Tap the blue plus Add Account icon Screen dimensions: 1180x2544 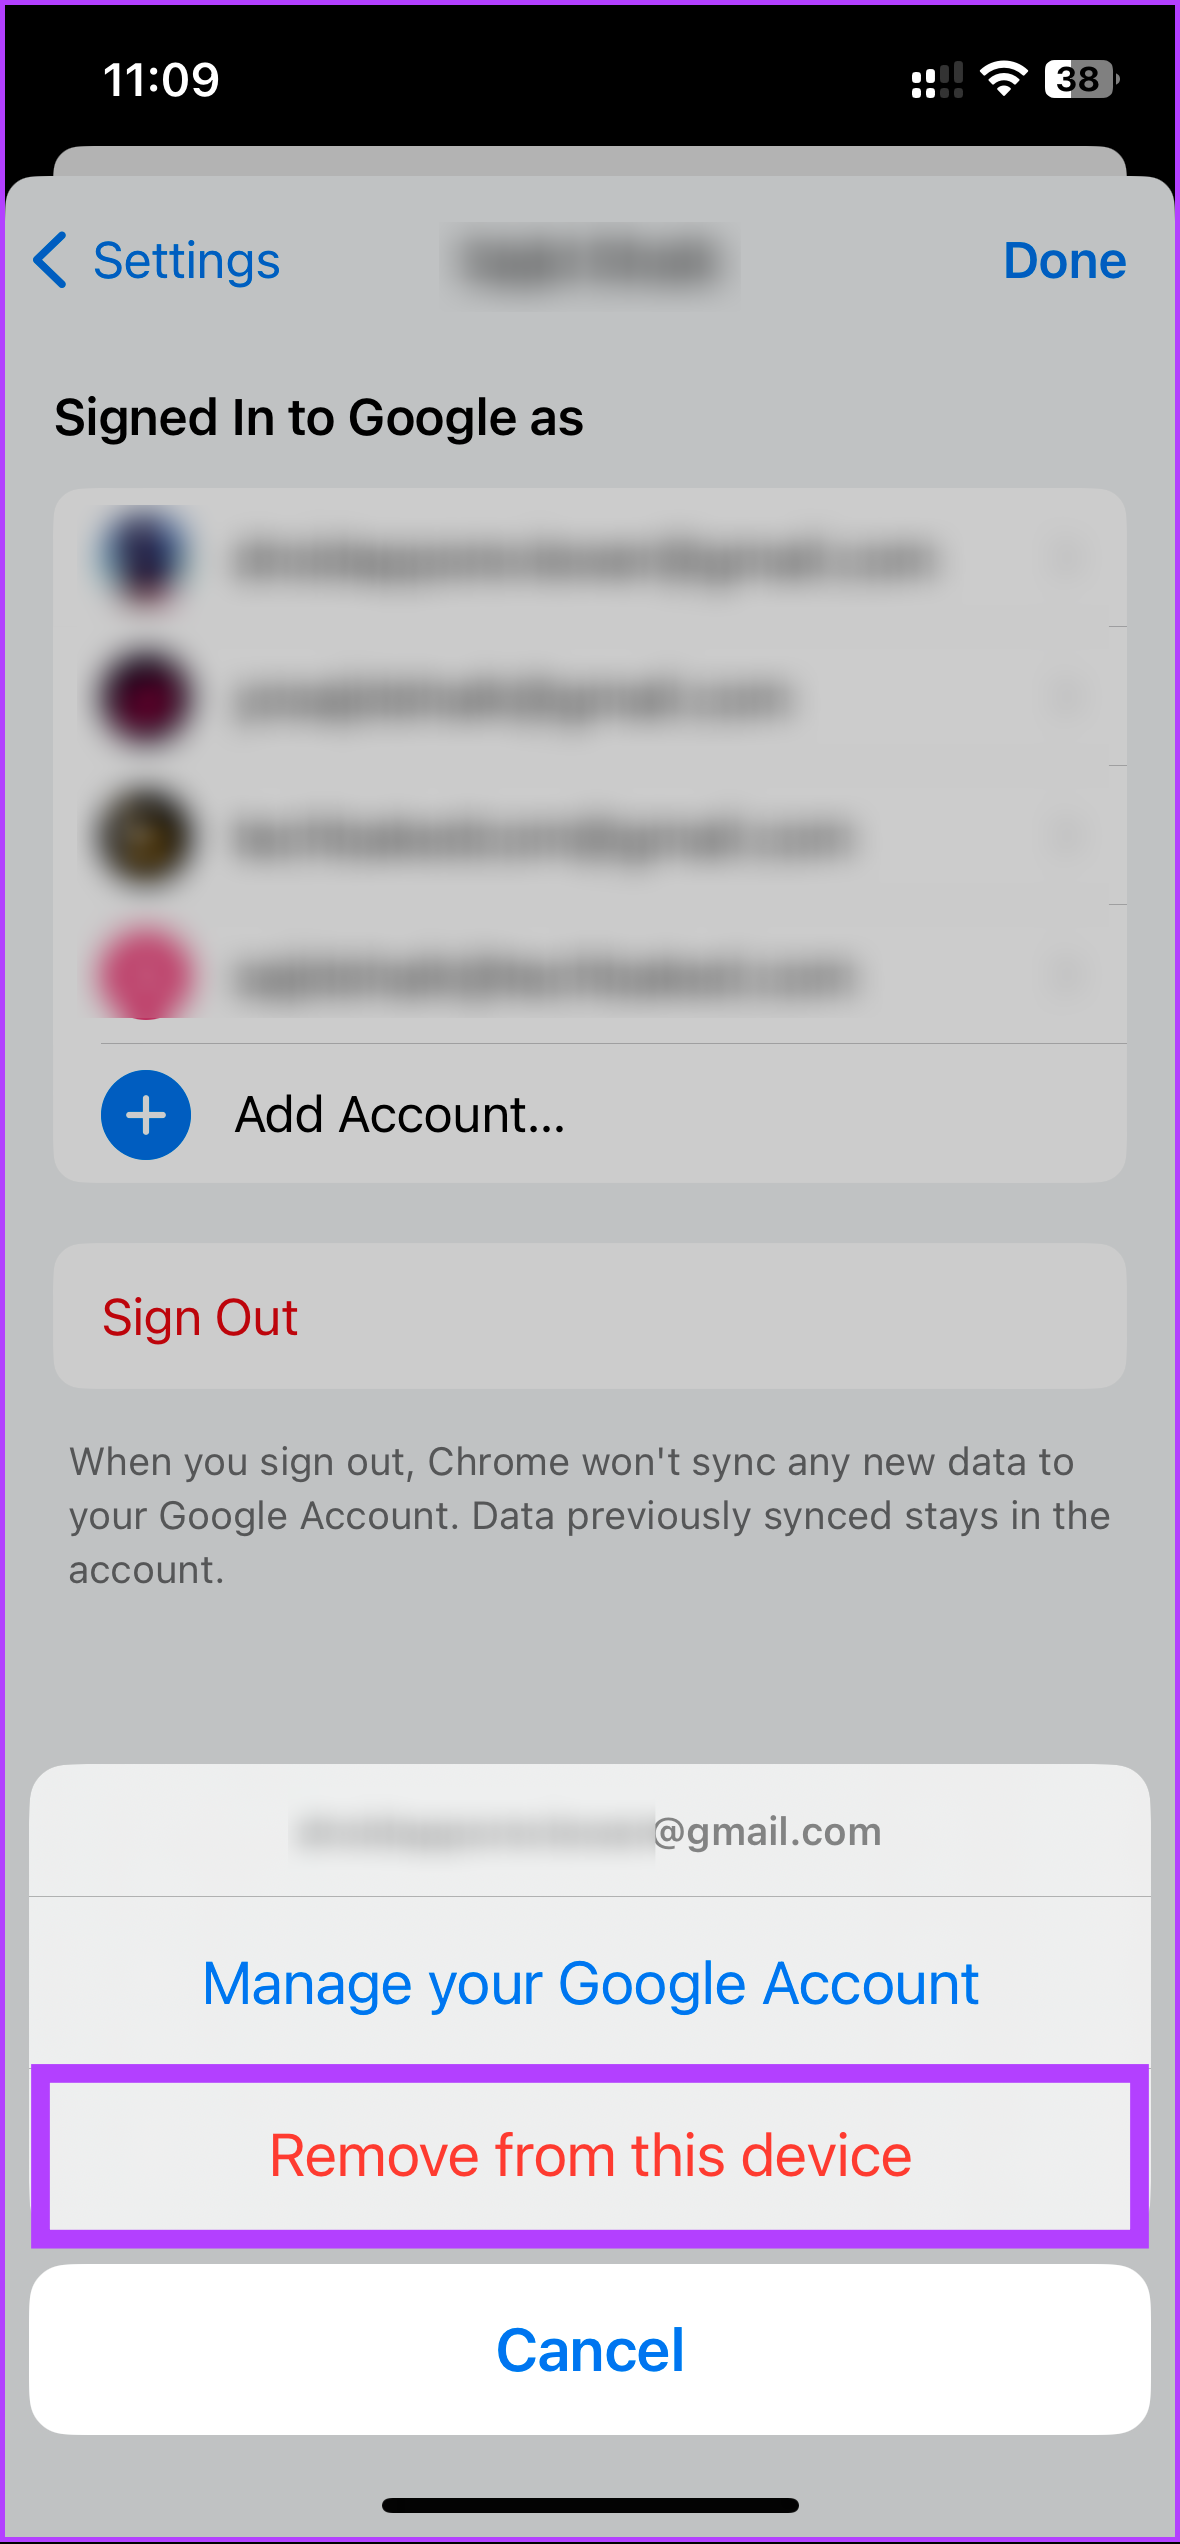click(x=146, y=1115)
